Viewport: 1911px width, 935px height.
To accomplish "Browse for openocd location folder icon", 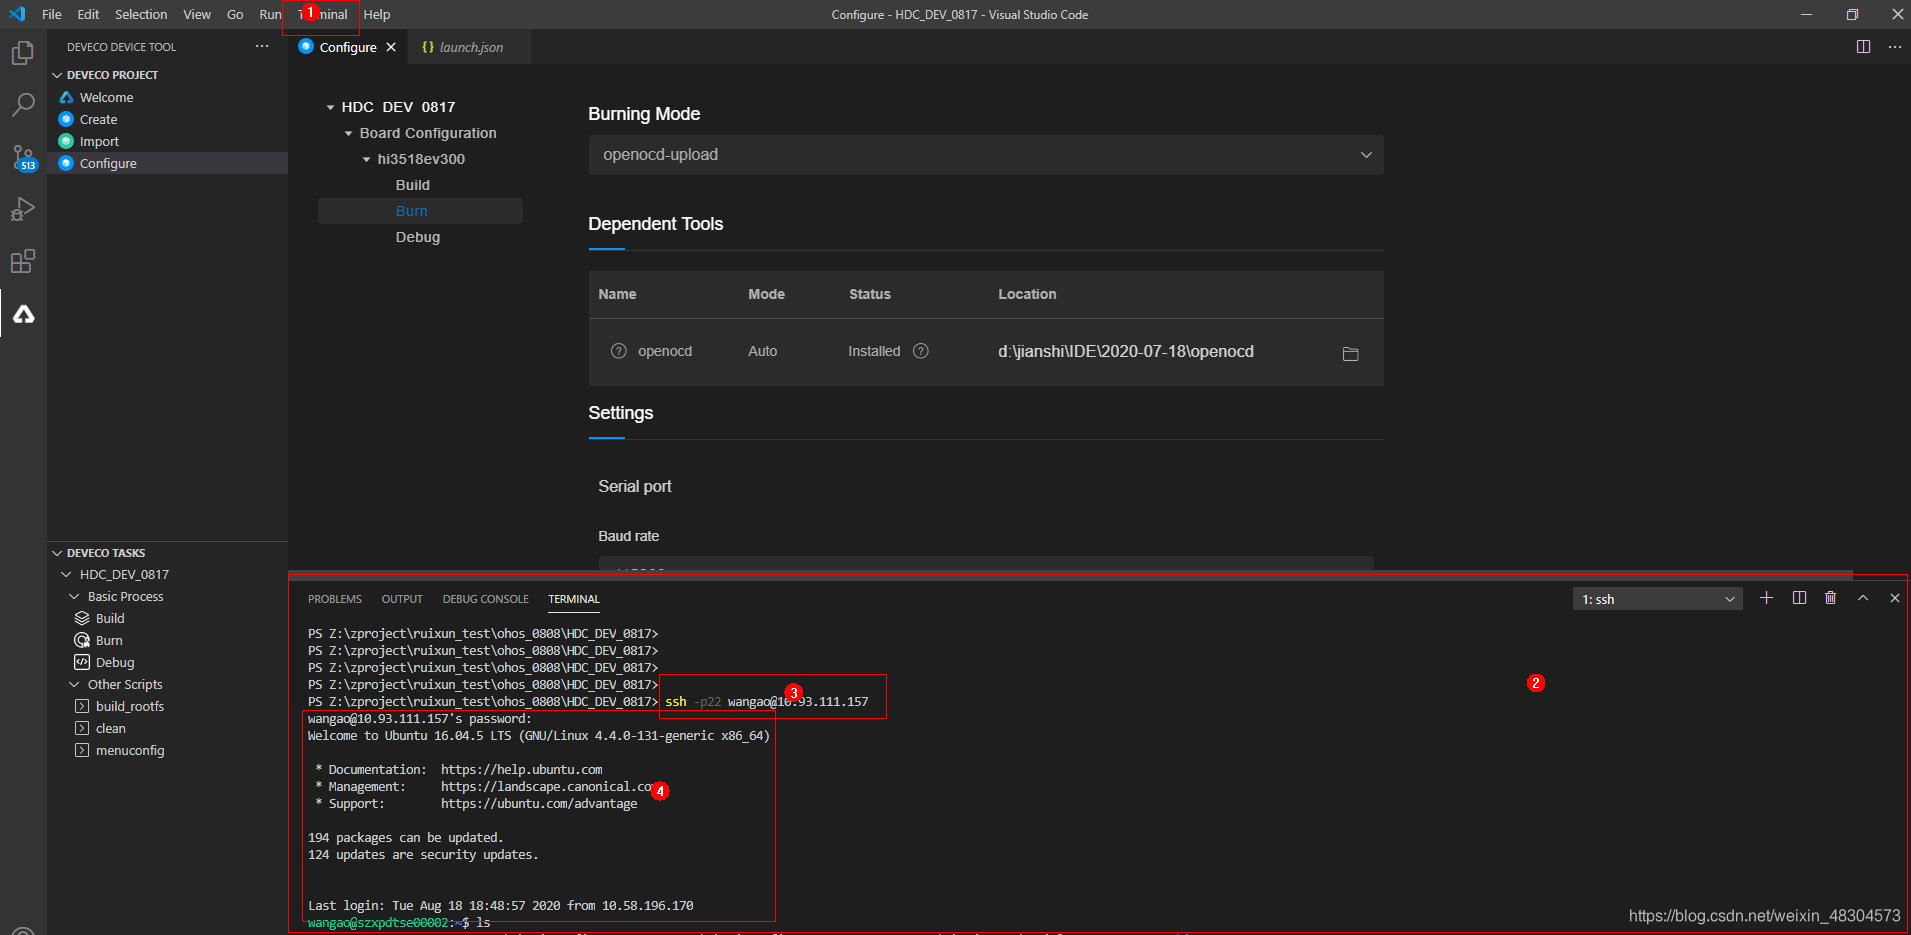I will [1350, 354].
